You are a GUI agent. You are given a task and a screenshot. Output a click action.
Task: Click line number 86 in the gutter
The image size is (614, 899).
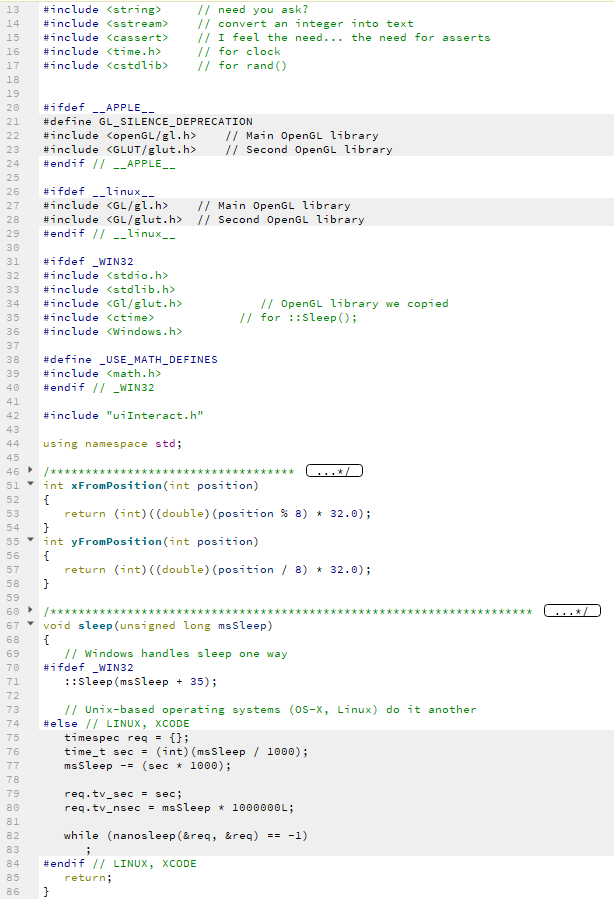(x=13, y=892)
